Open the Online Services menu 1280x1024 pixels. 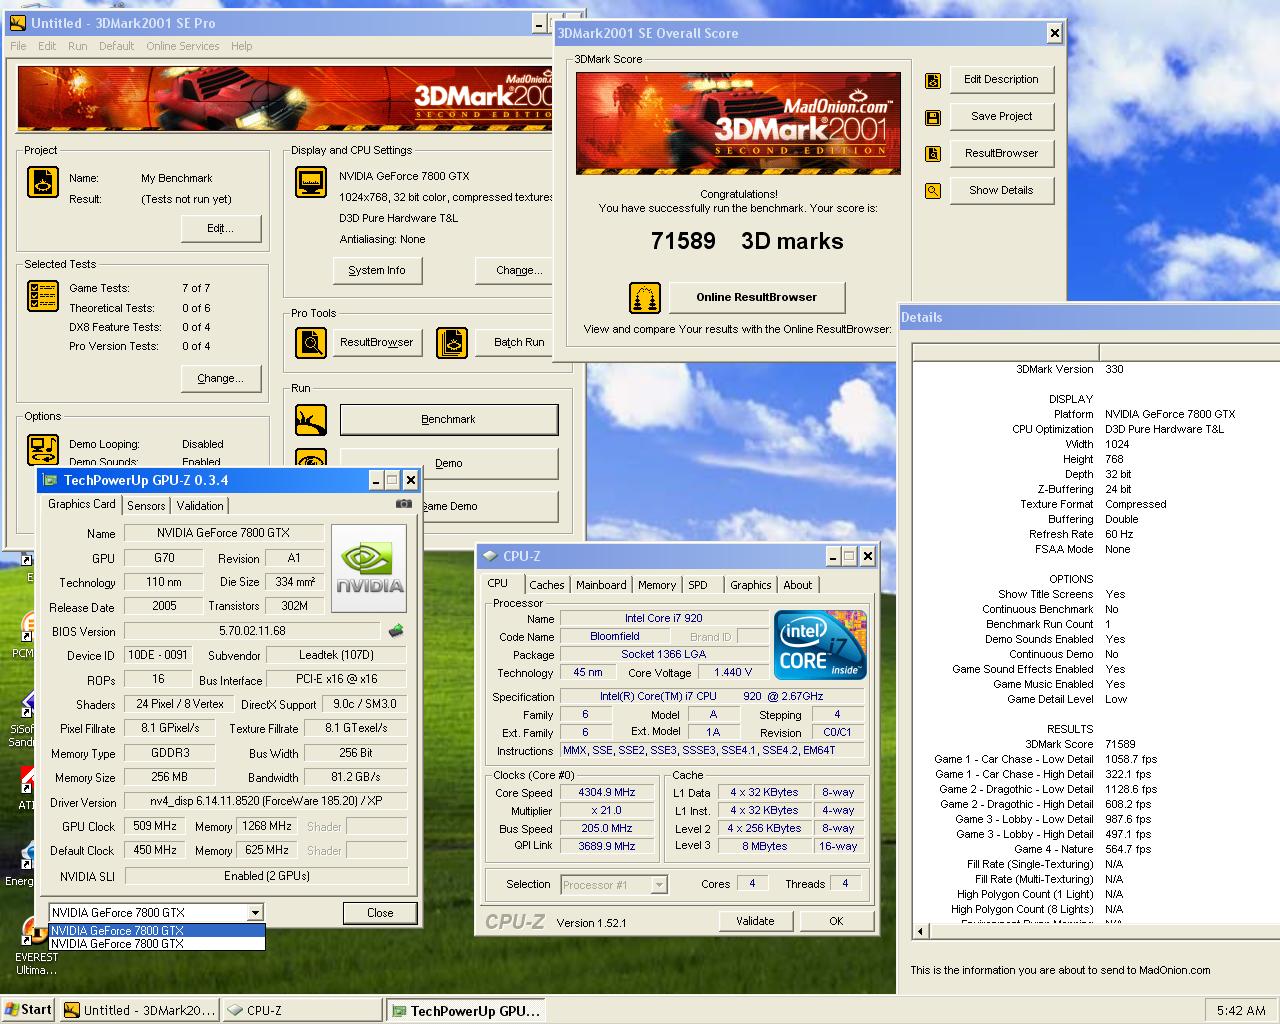pos(182,46)
